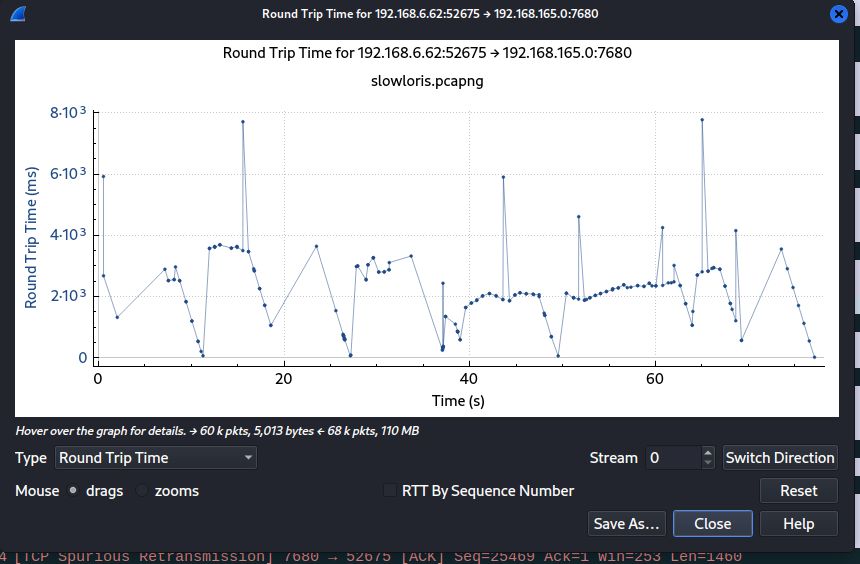Screen dimensions: 860x564
Task: Enable RTT By Sequence Number checkbox
Action: point(392,491)
